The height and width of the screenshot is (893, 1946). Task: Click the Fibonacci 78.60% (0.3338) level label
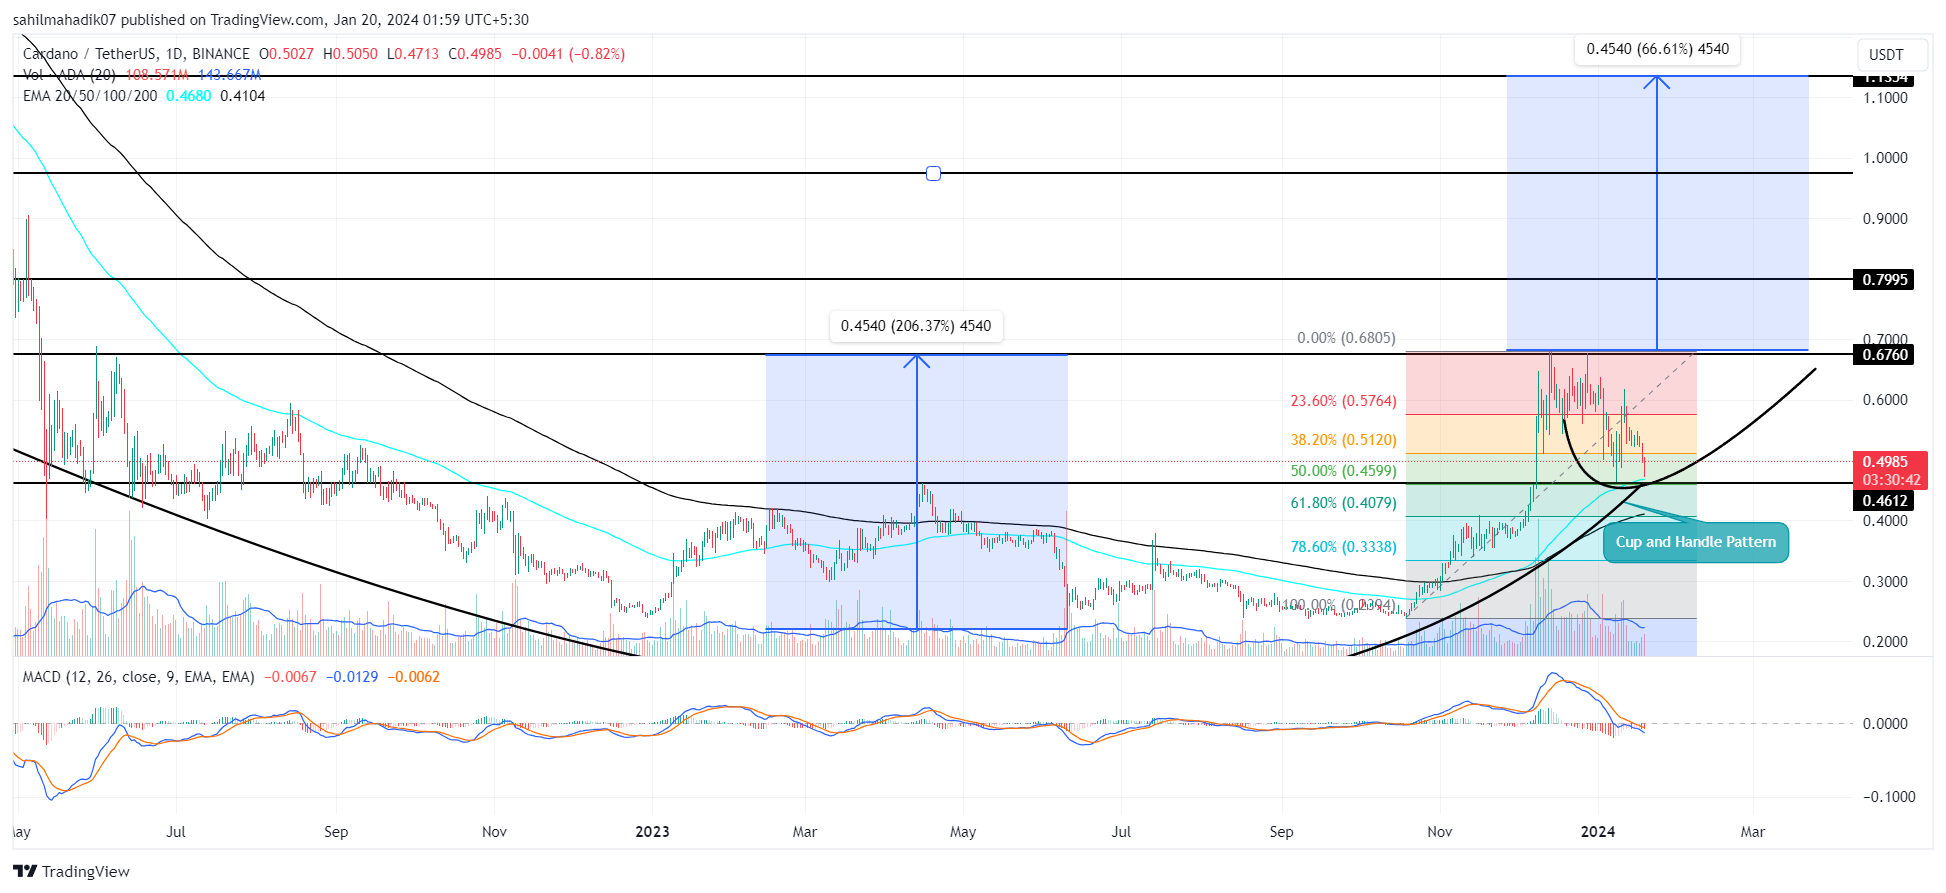[x=1343, y=547]
